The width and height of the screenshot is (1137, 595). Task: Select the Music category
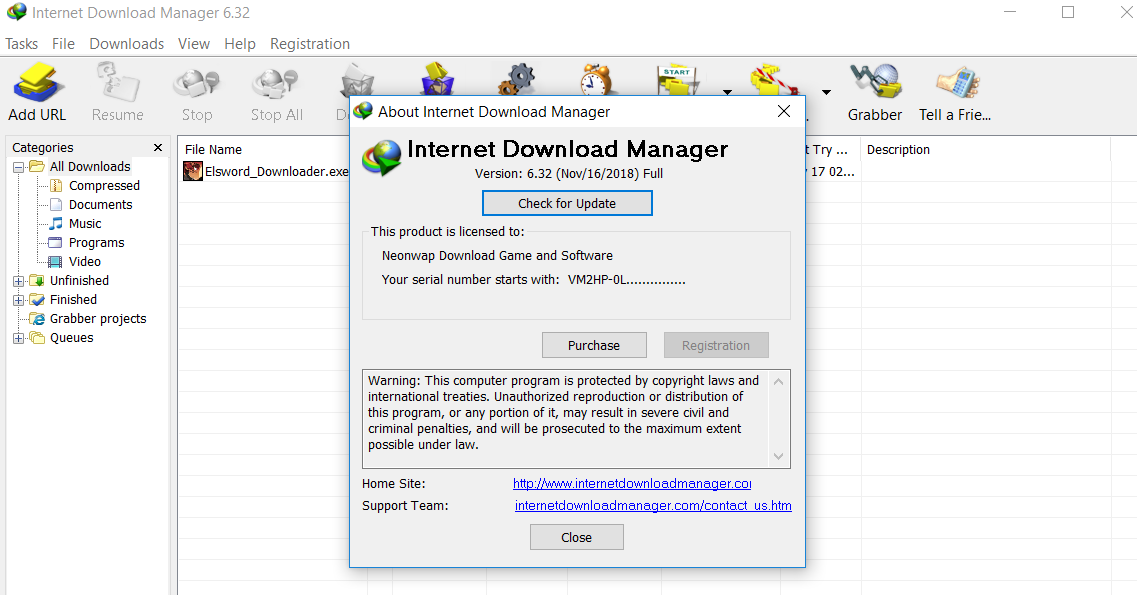[x=85, y=223]
